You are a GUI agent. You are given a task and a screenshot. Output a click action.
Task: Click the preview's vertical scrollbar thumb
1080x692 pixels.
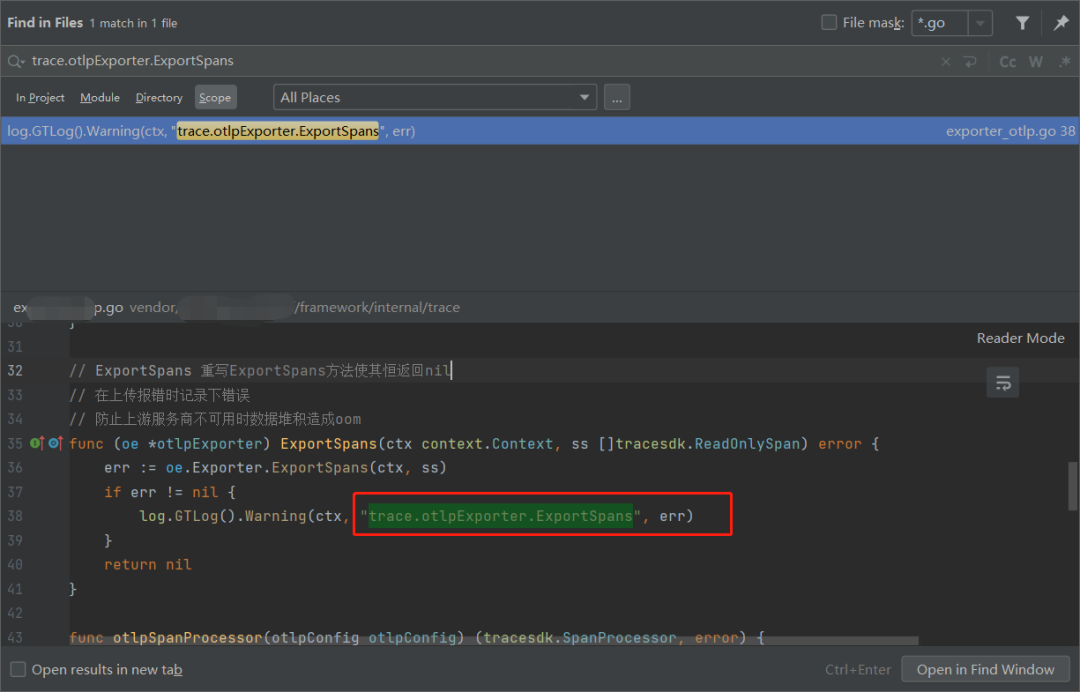[1072, 486]
